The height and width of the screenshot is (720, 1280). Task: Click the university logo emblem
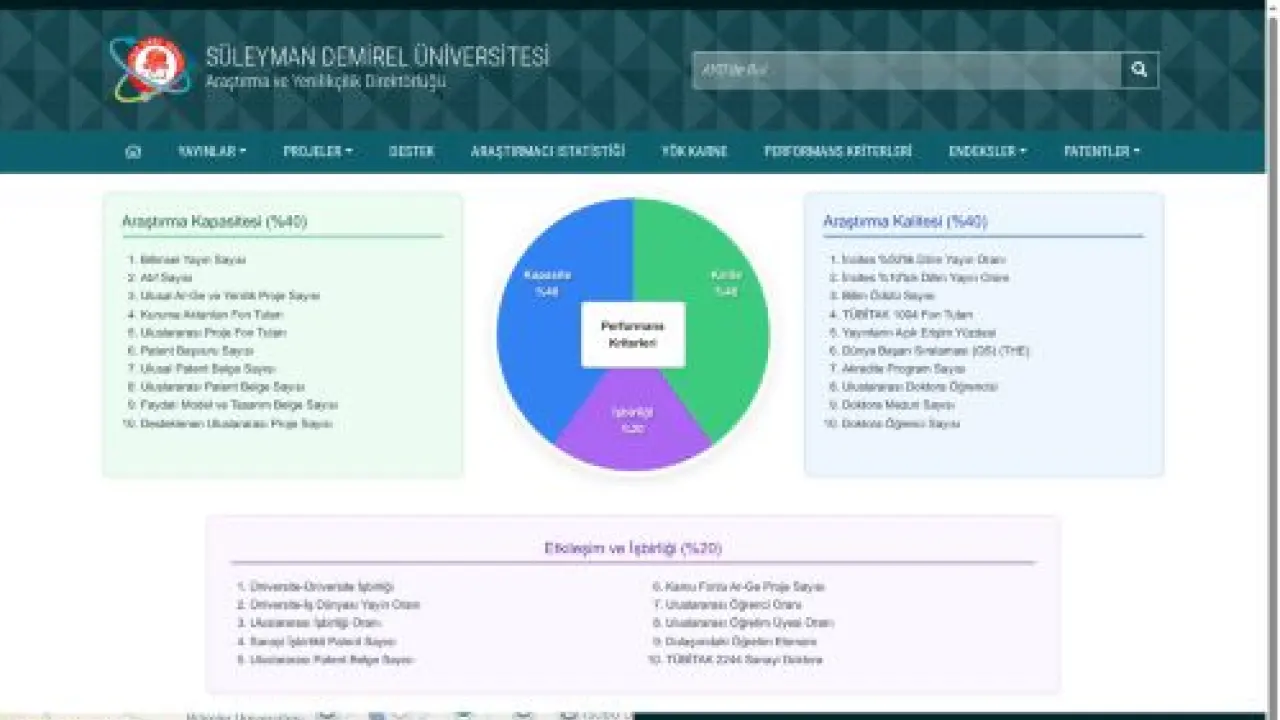pos(150,68)
